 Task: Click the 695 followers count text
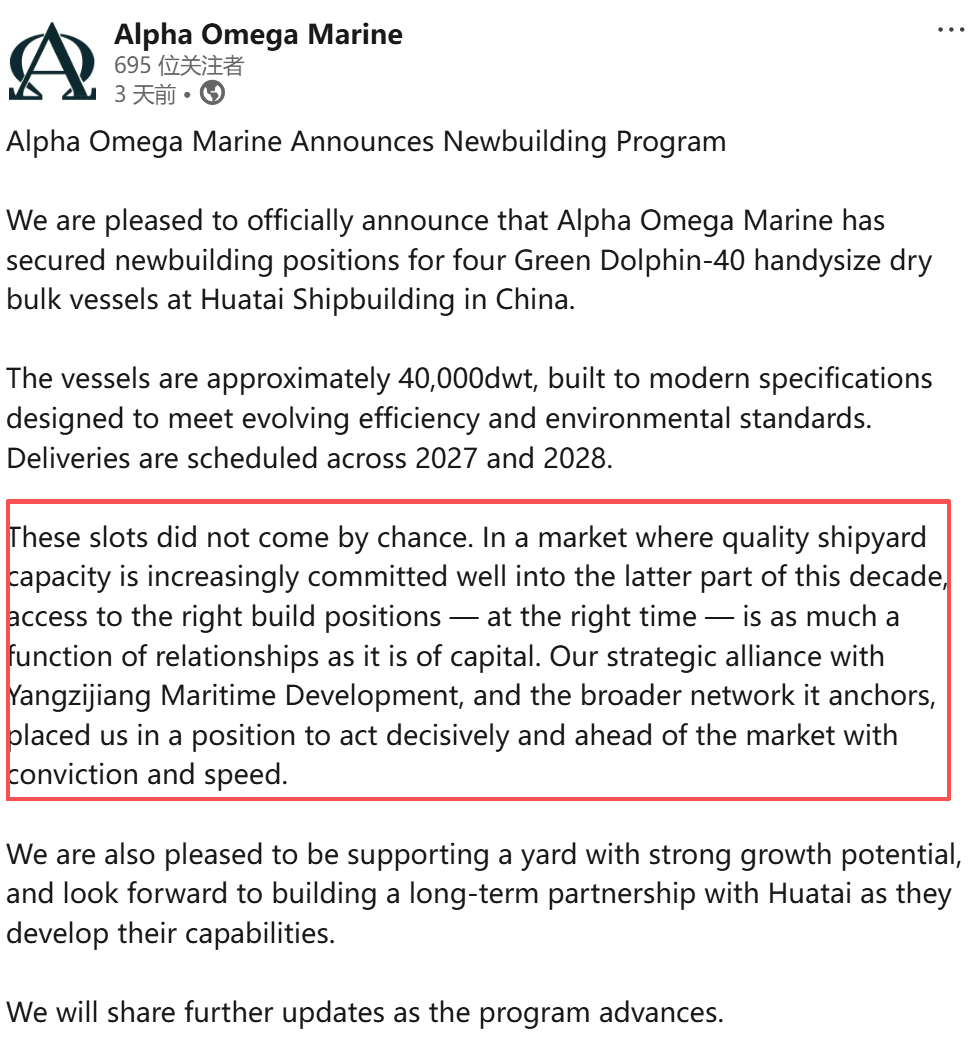pyautogui.click(x=179, y=66)
